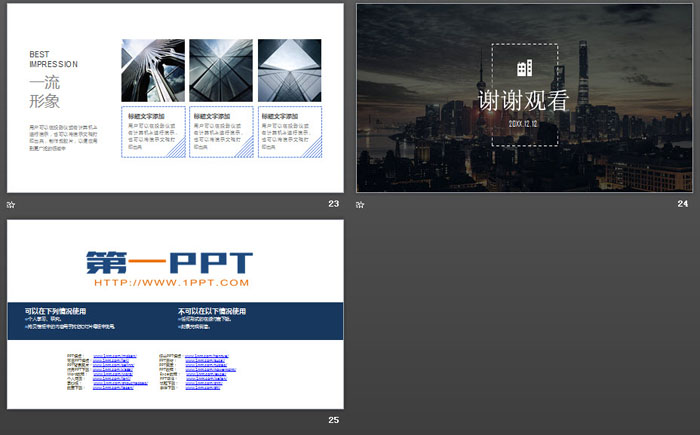
Task: Click the BEST IMPRESSION text
Action: pyautogui.click(x=54, y=59)
